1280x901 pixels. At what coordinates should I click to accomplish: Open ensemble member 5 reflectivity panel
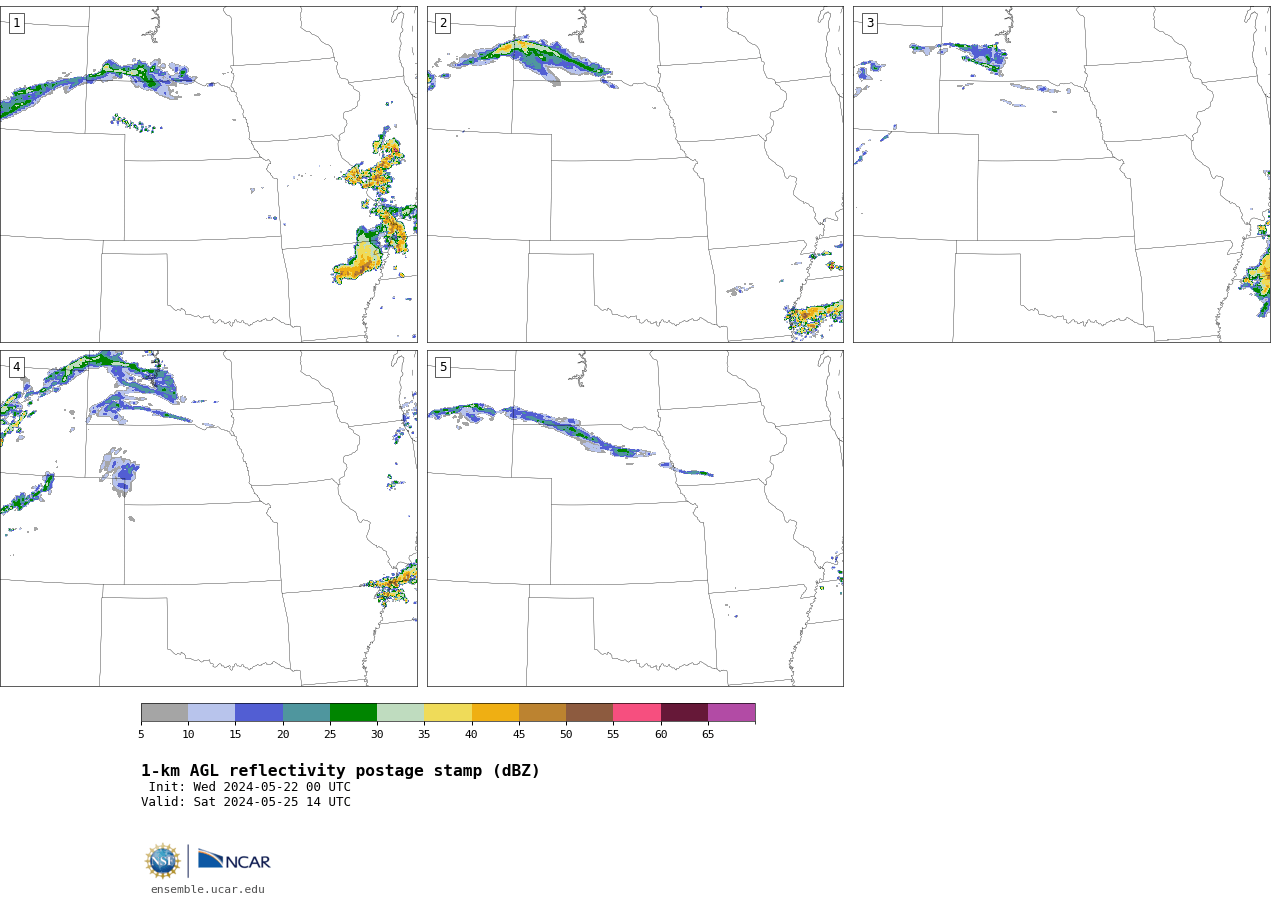635,518
